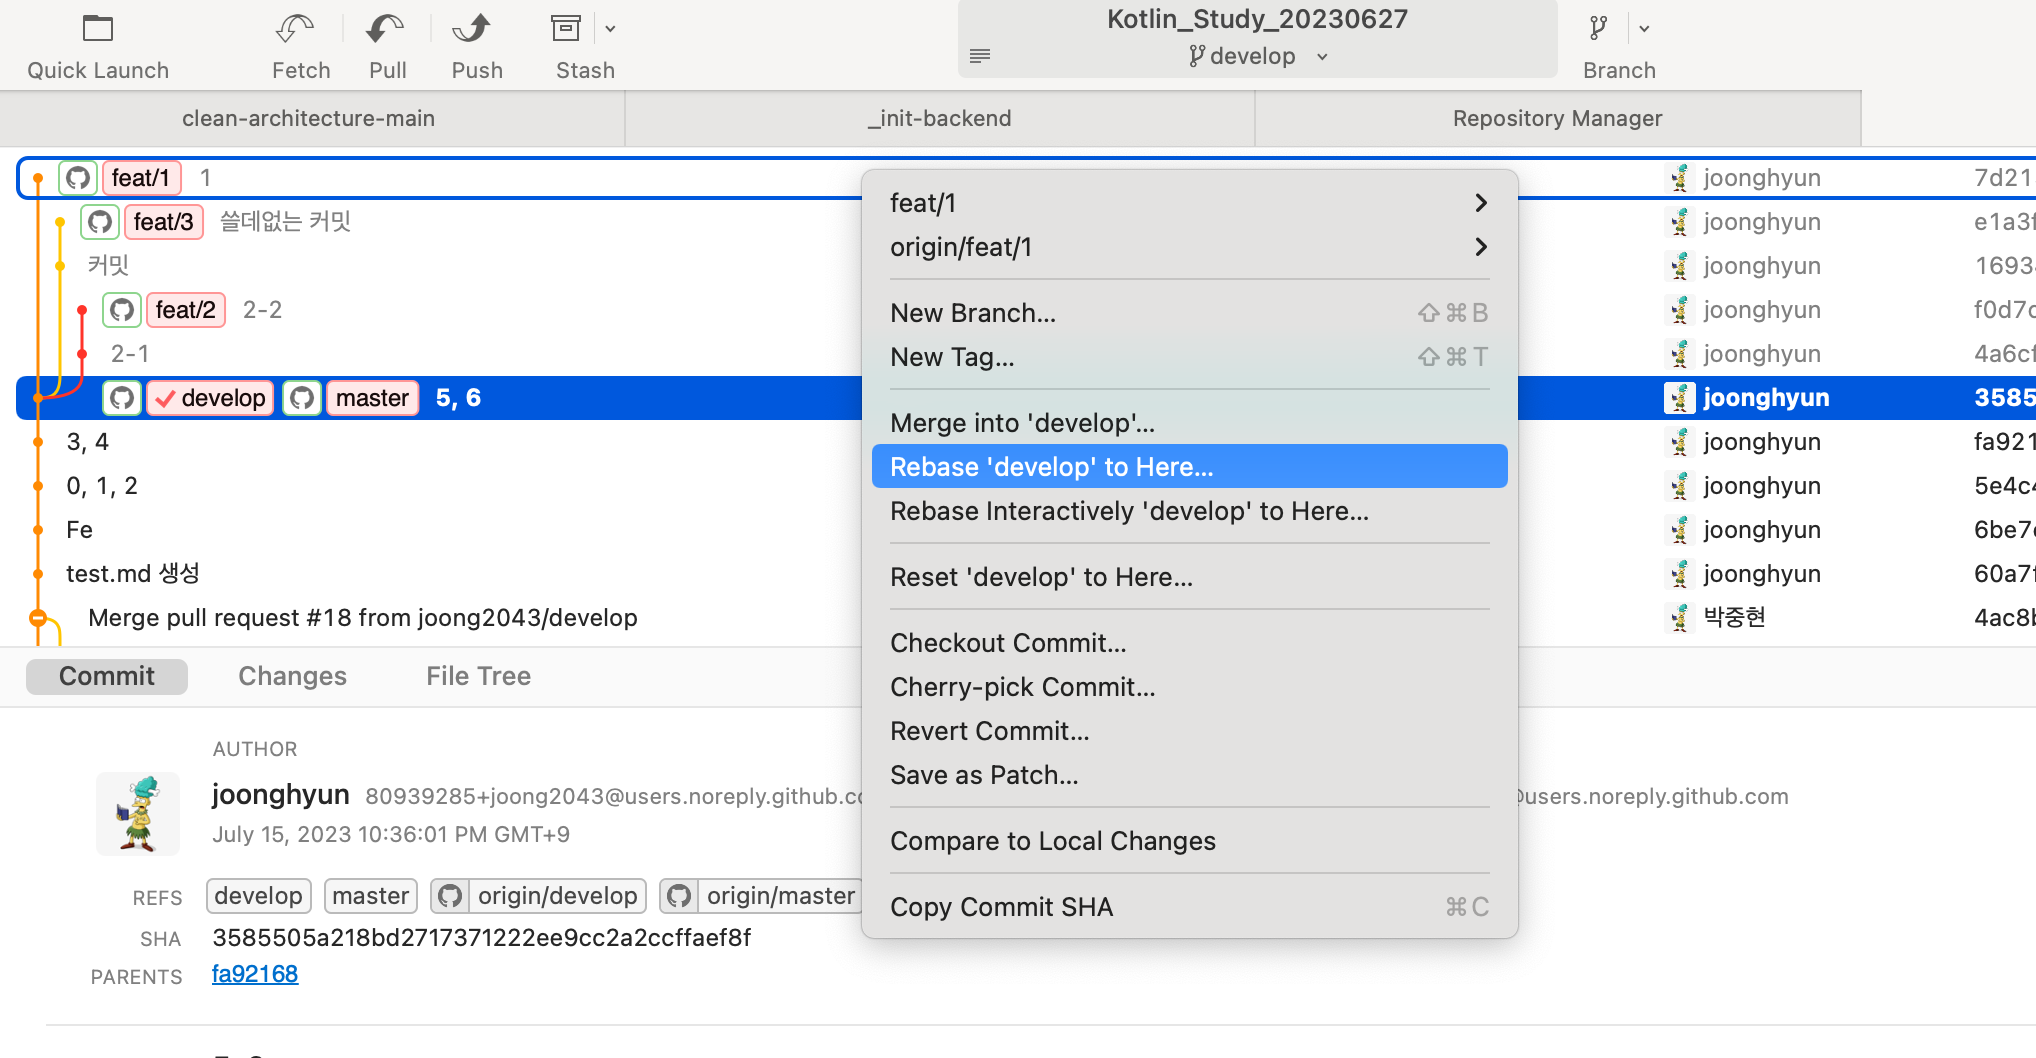Click the Branch toolbar icon

tap(1599, 28)
